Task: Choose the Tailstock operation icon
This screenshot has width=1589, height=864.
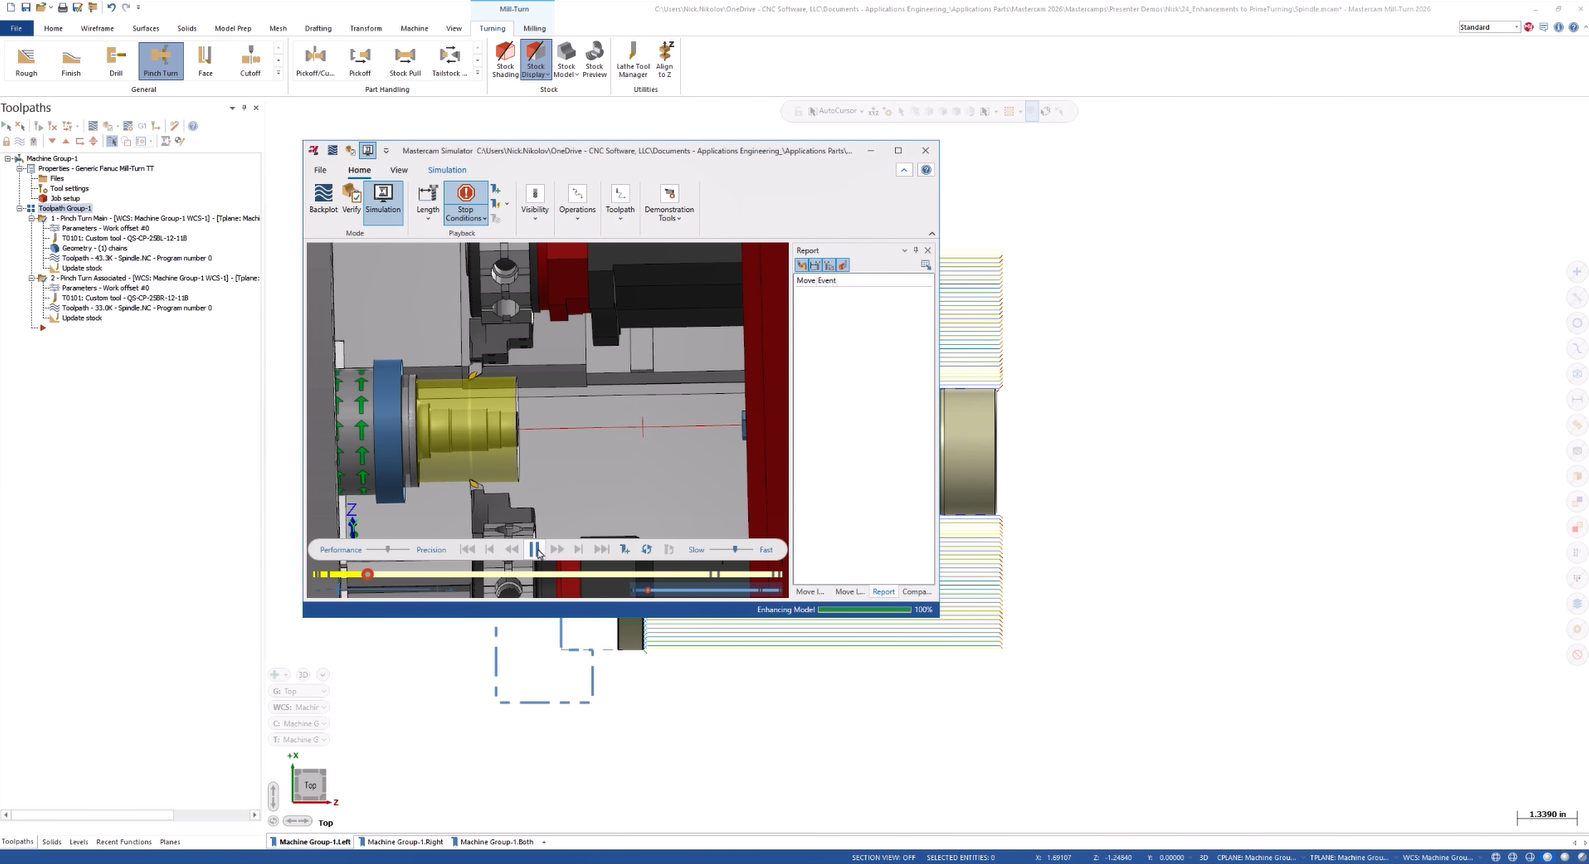Action: point(450,61)
